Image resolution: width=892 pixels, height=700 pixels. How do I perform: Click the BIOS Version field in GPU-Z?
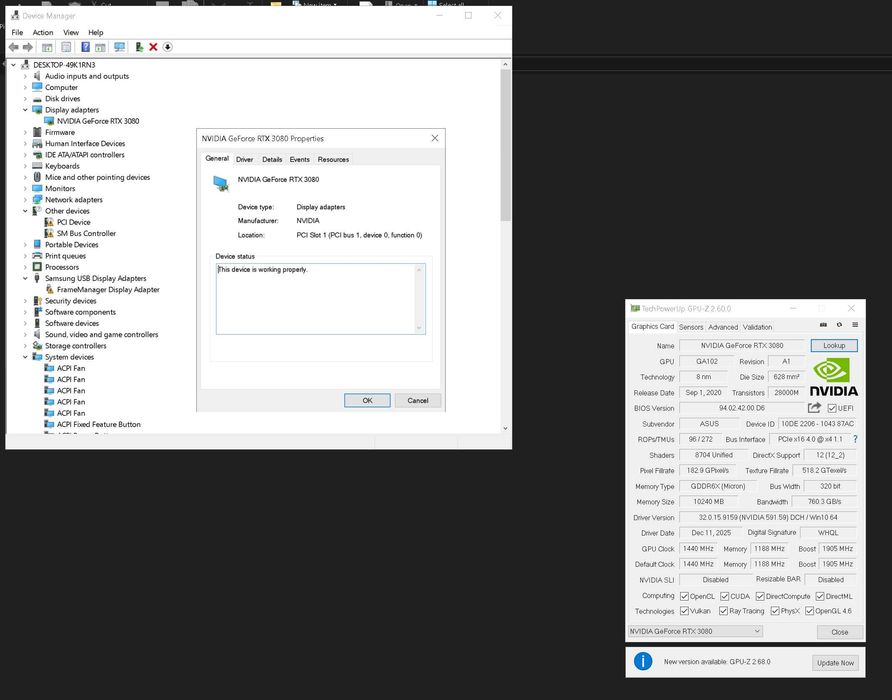pos(741,408)
